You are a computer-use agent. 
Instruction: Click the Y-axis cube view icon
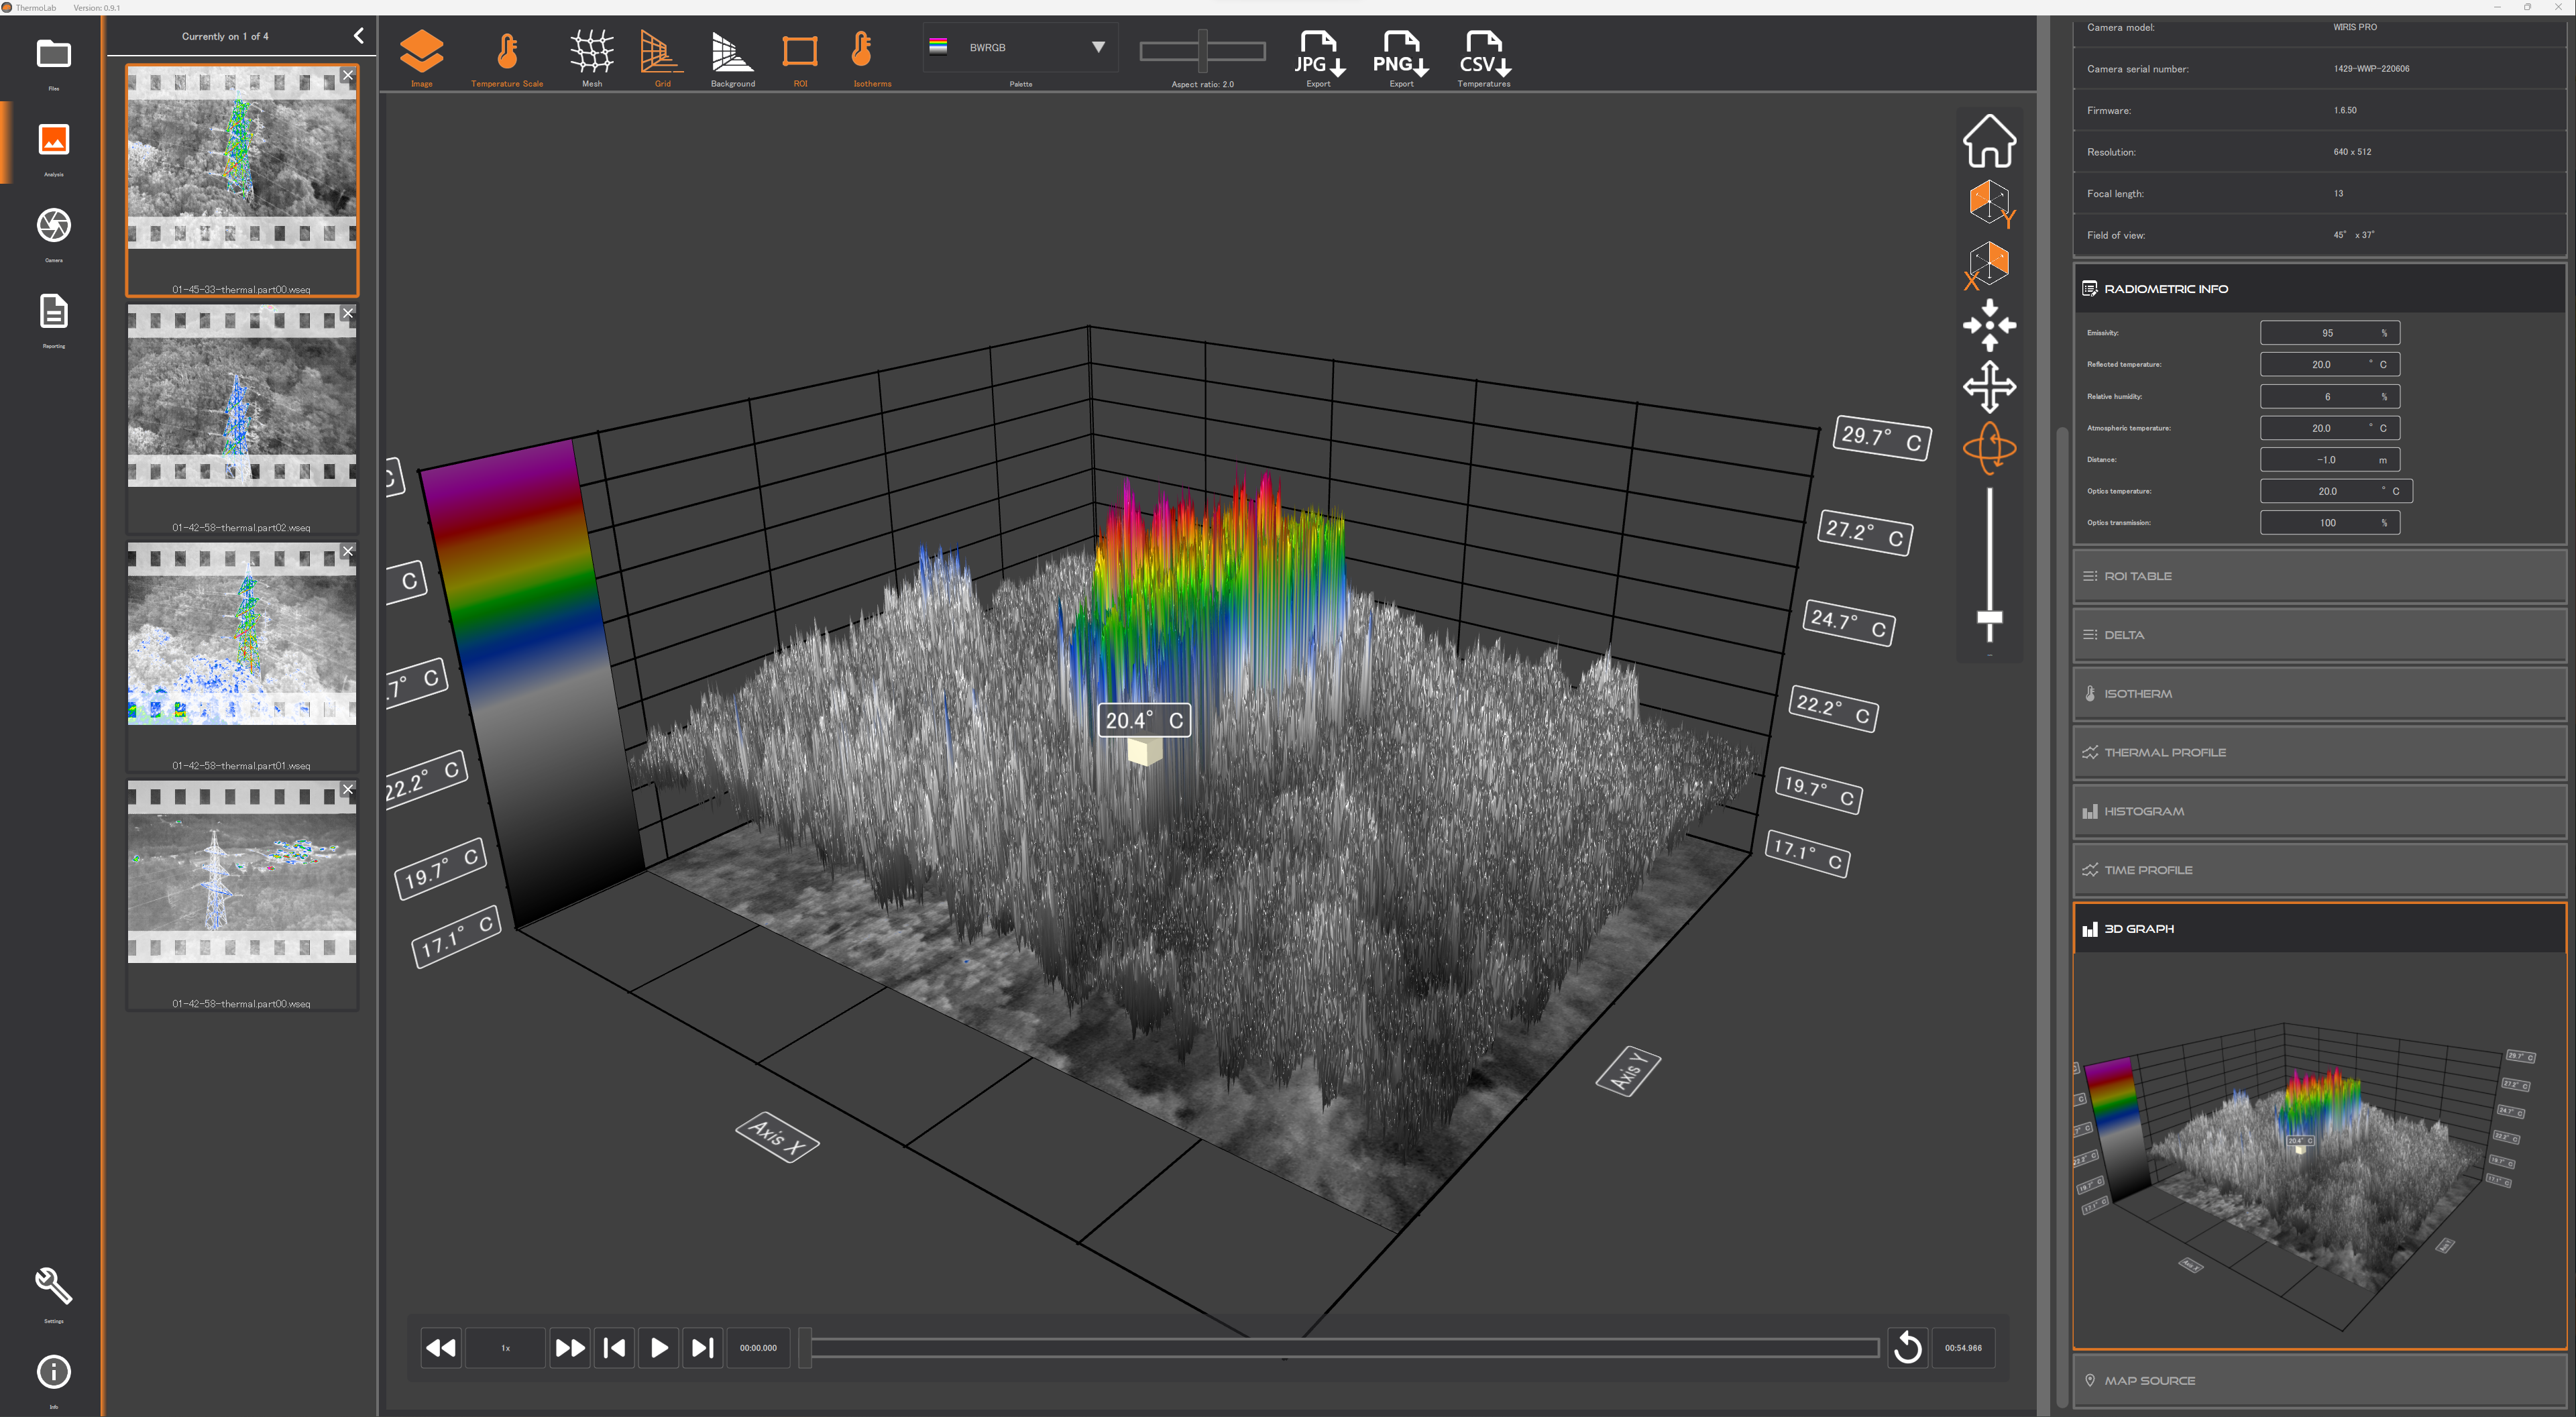click(x=1989, y=203)
